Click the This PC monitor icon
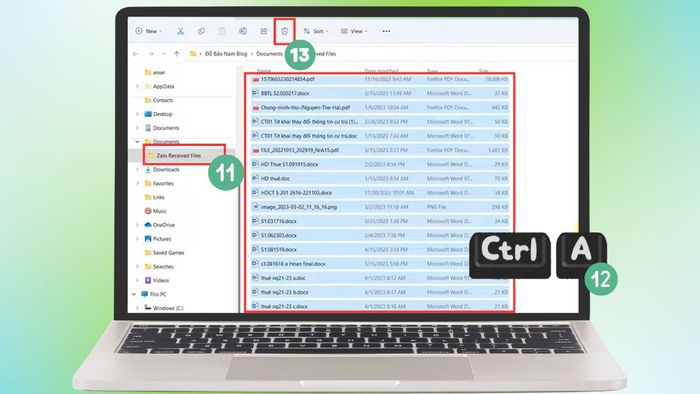 pos(144,294)
